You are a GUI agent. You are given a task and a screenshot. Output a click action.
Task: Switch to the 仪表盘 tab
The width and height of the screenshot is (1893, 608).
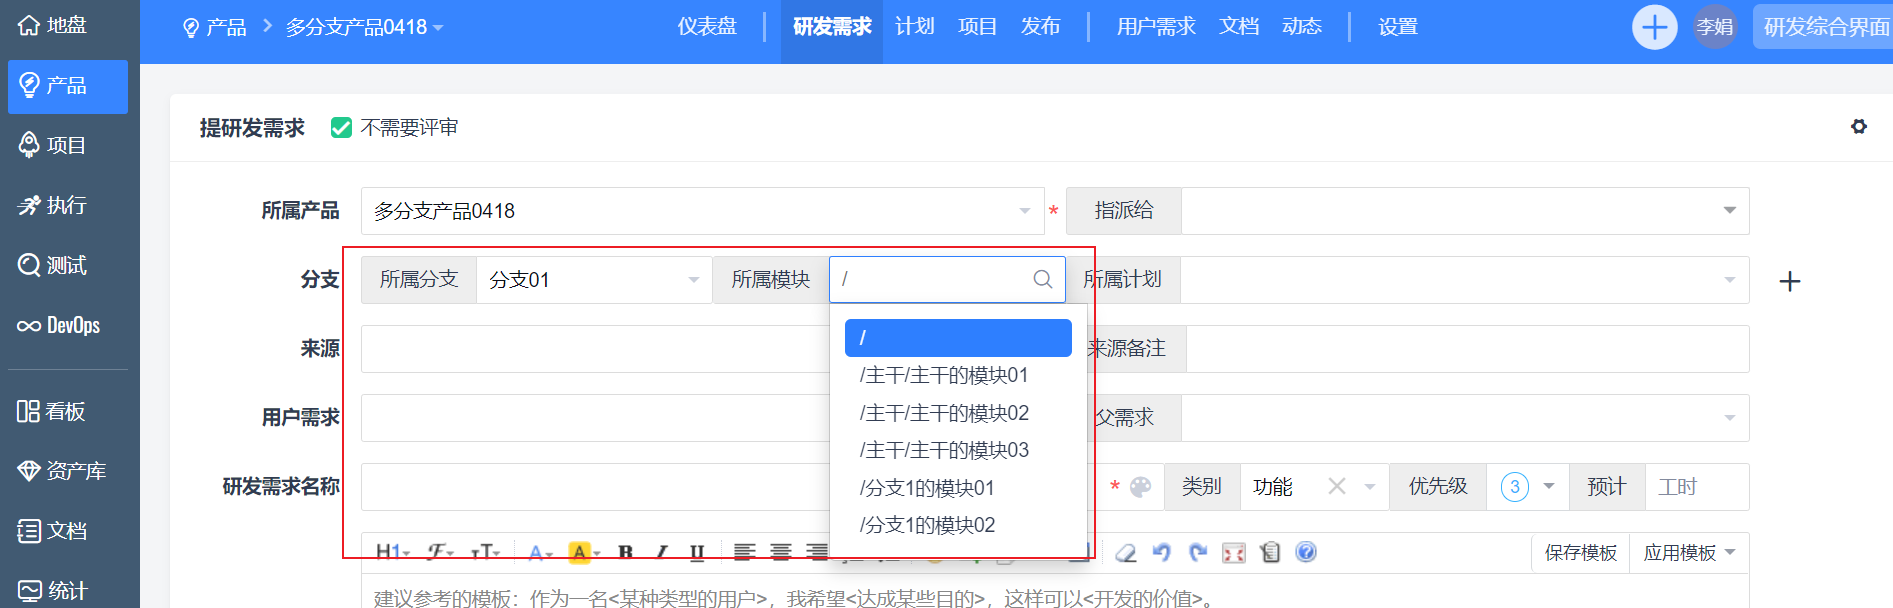coord(707,27)
